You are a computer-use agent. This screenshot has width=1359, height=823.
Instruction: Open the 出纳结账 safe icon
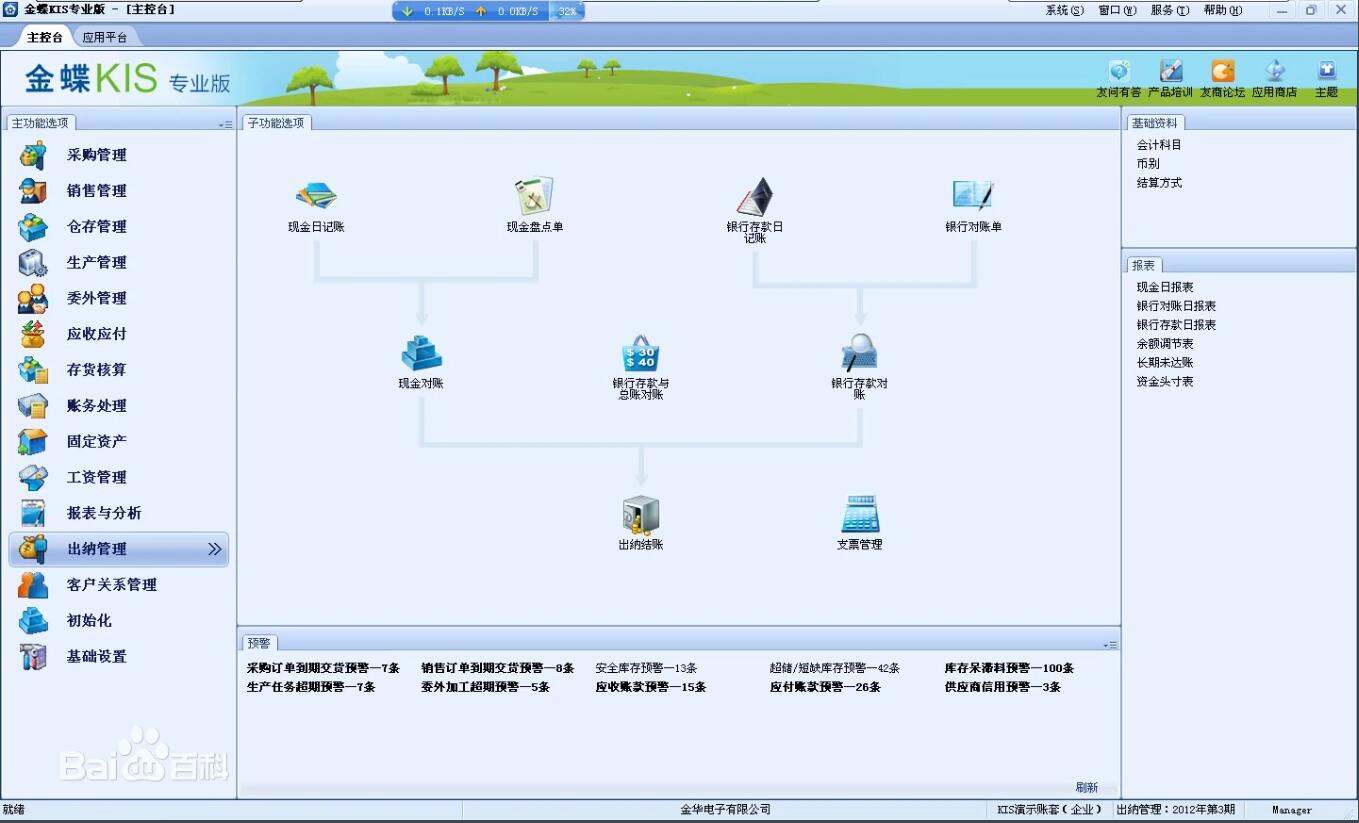click(640, 514)
